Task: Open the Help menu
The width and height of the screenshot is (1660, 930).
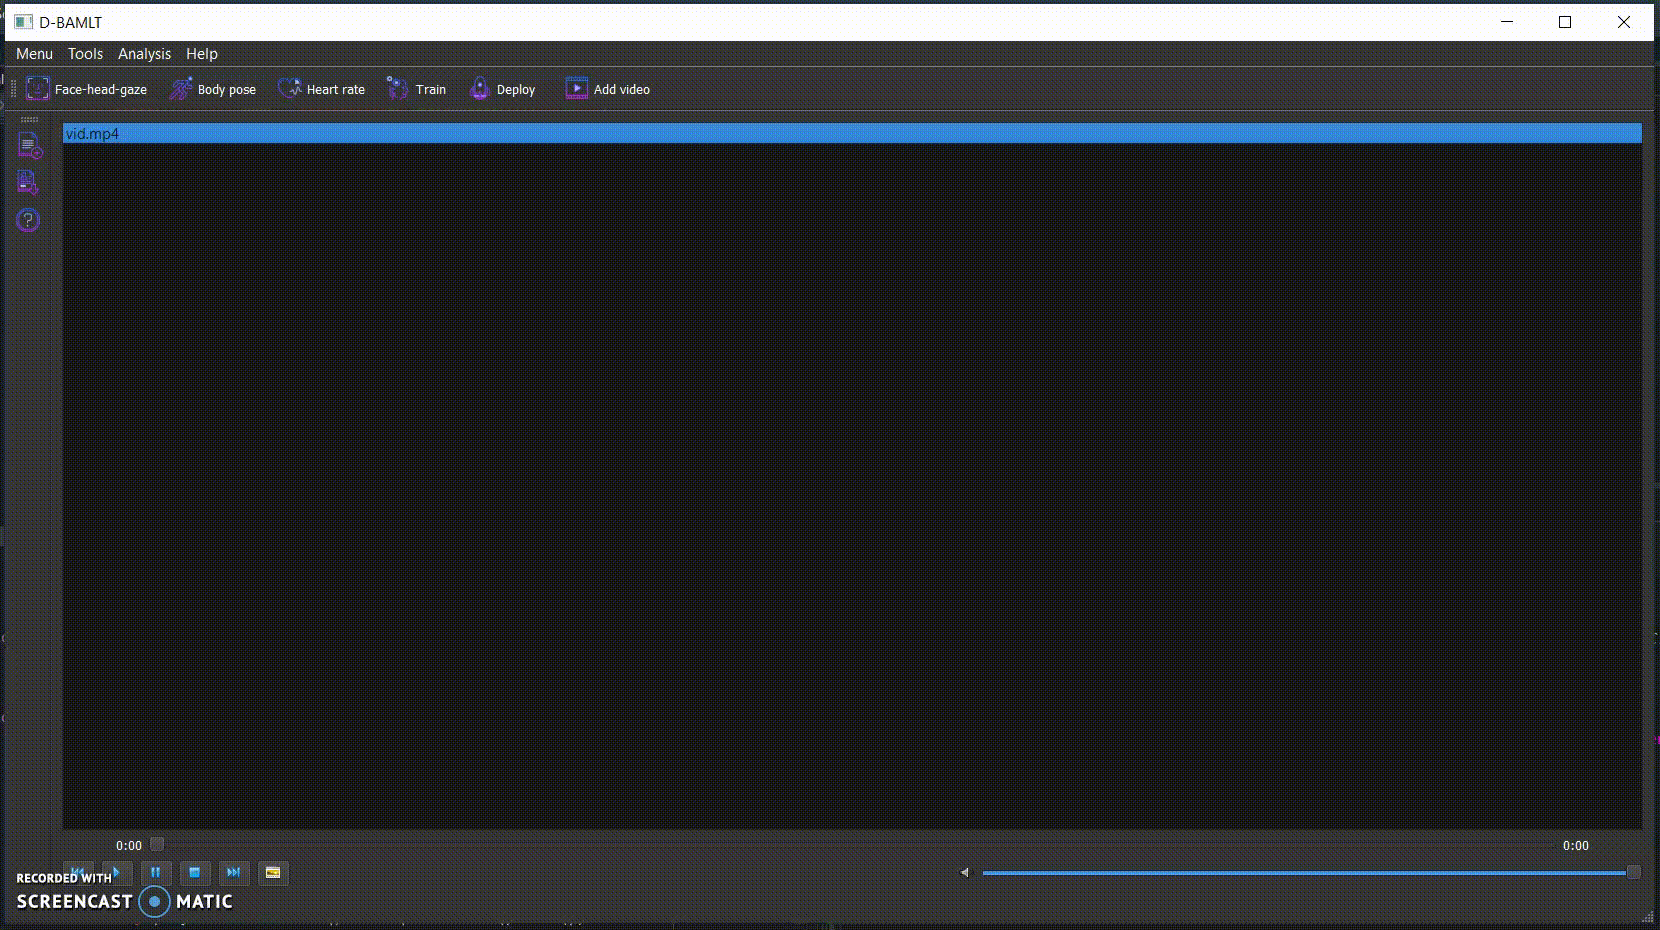Action: (201, 54)
